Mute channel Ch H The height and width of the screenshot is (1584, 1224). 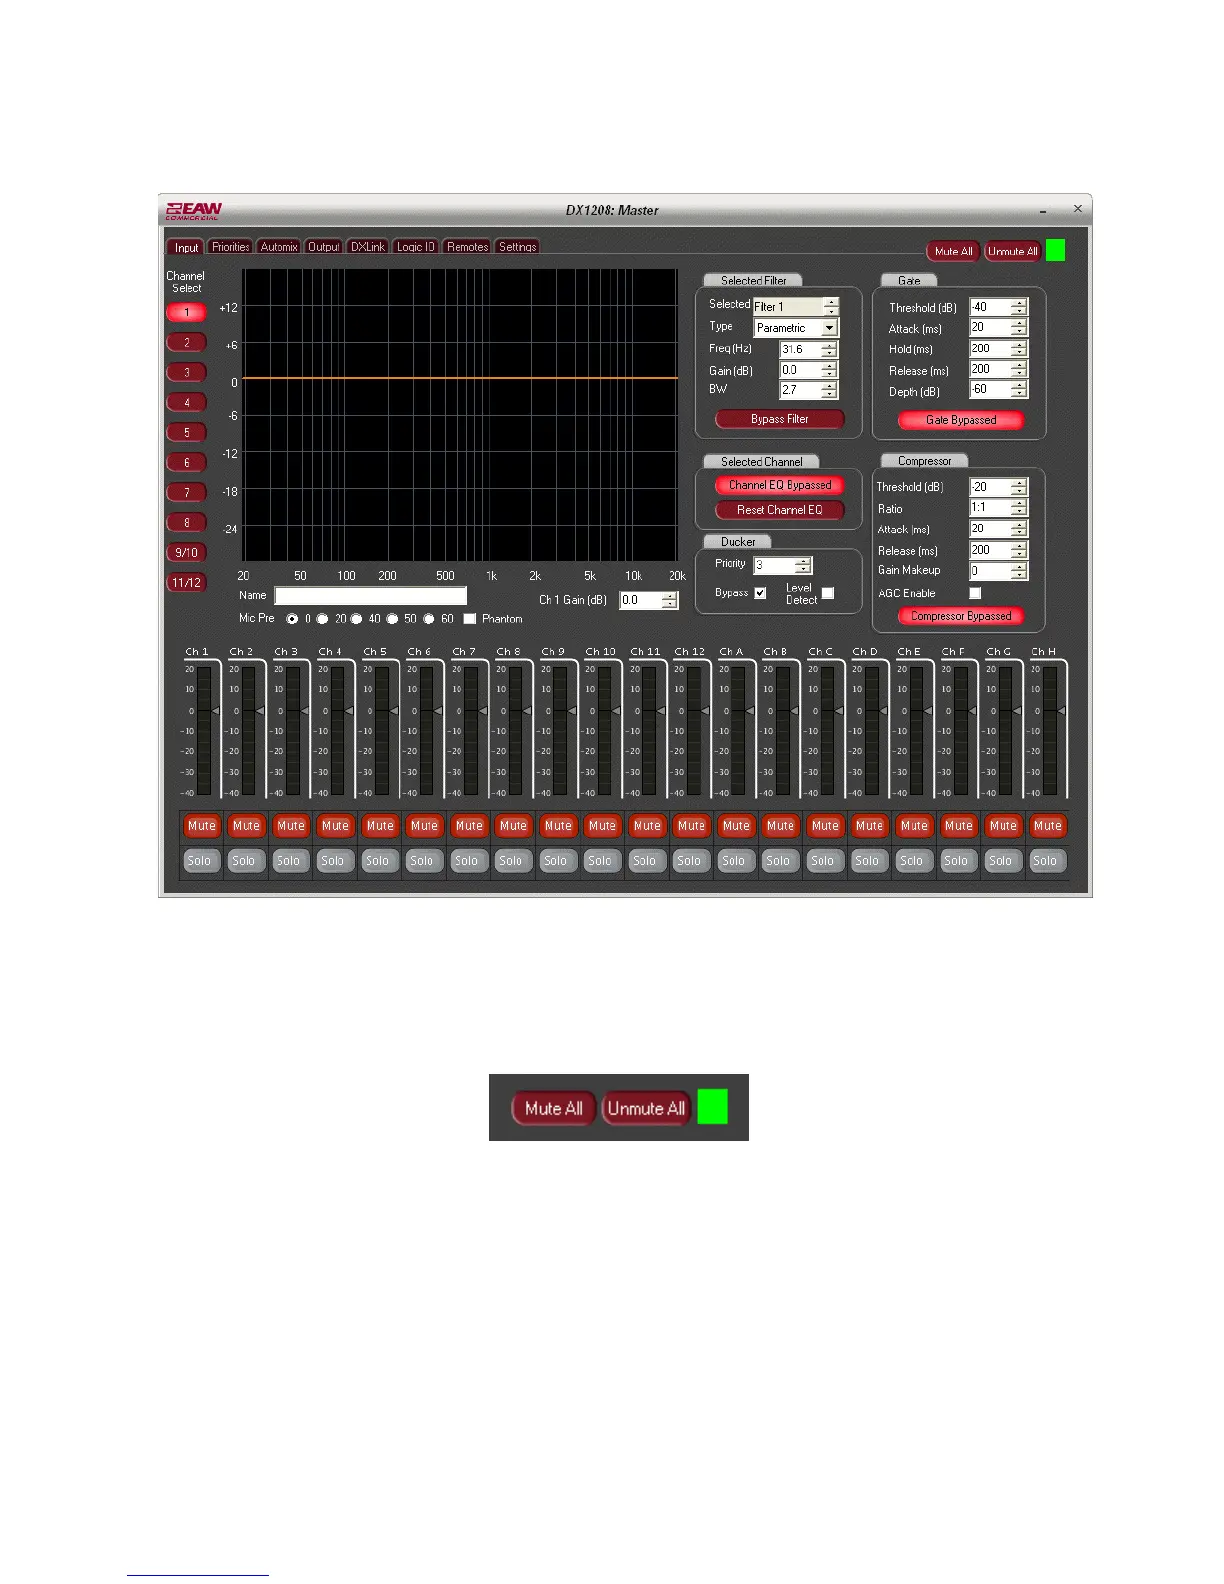coord(1048,826)
